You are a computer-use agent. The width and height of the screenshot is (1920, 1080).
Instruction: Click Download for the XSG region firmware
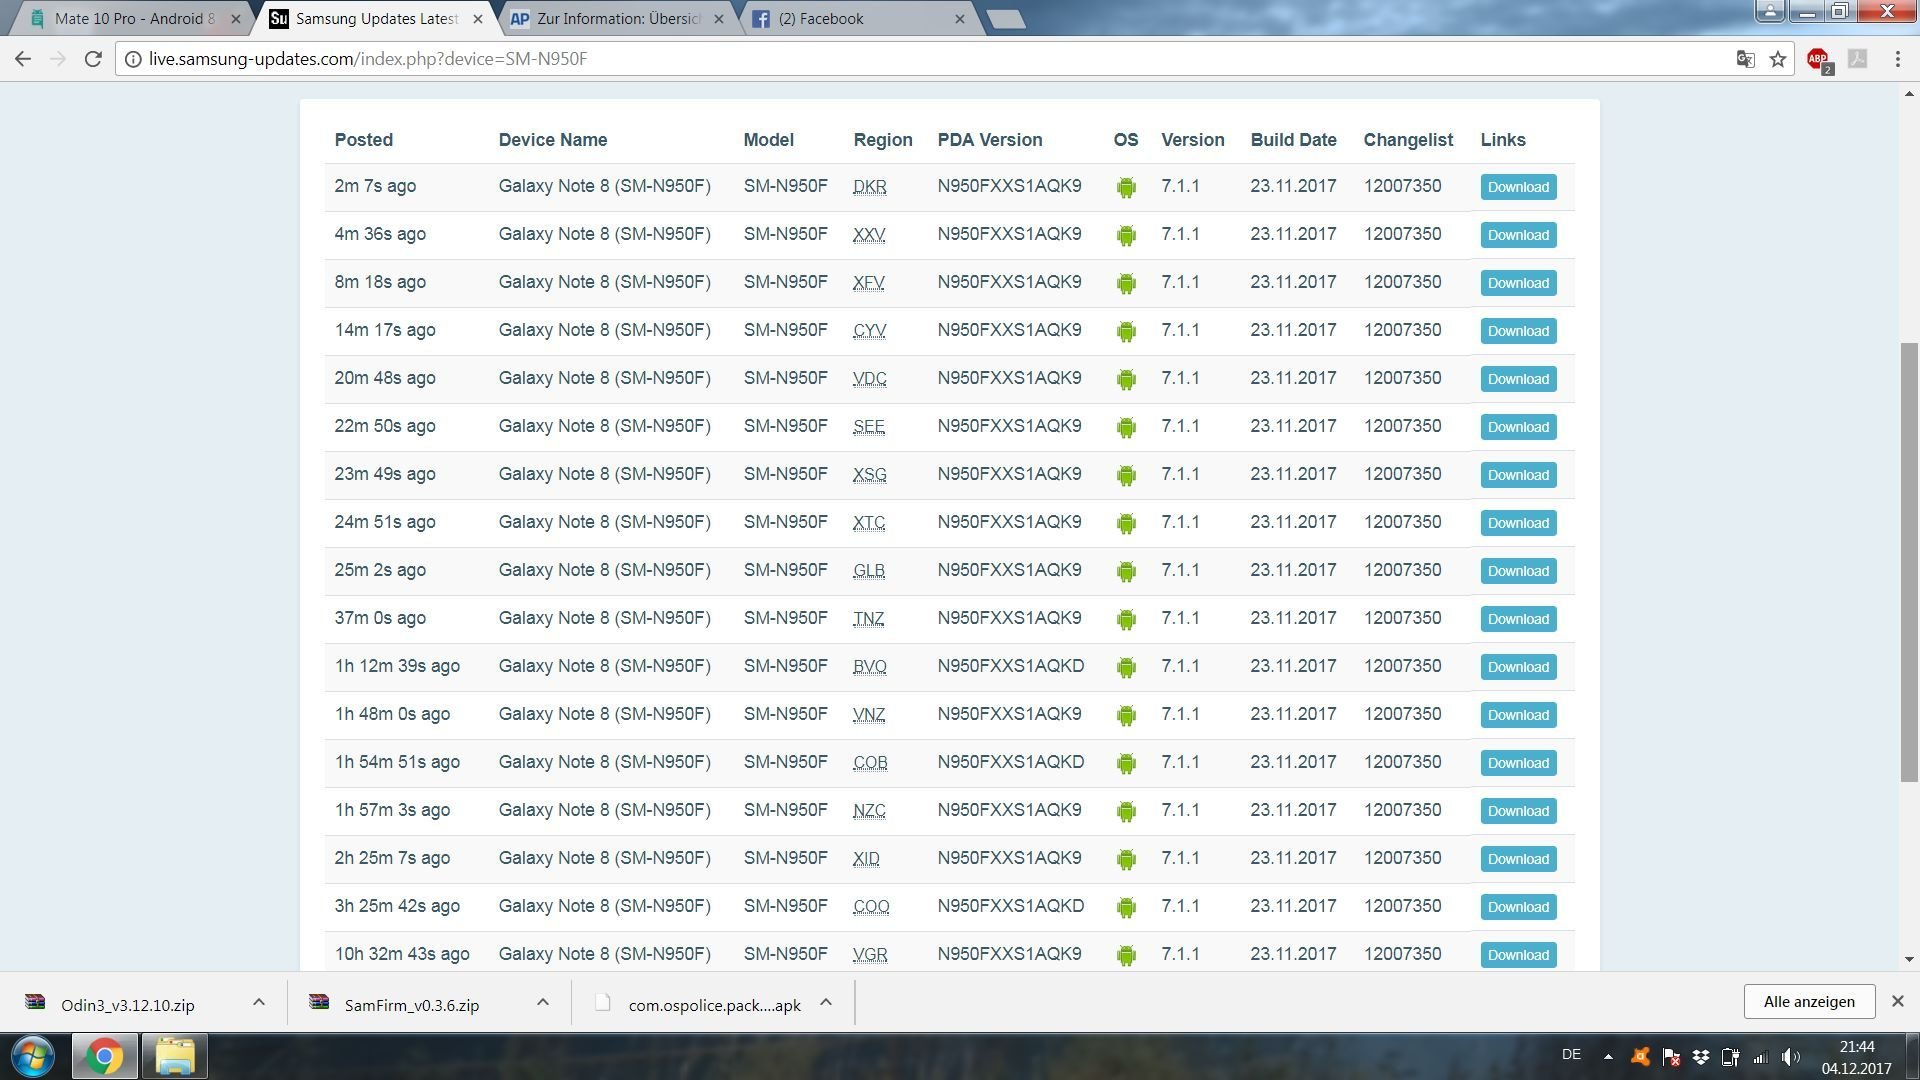click(1518, 475)
